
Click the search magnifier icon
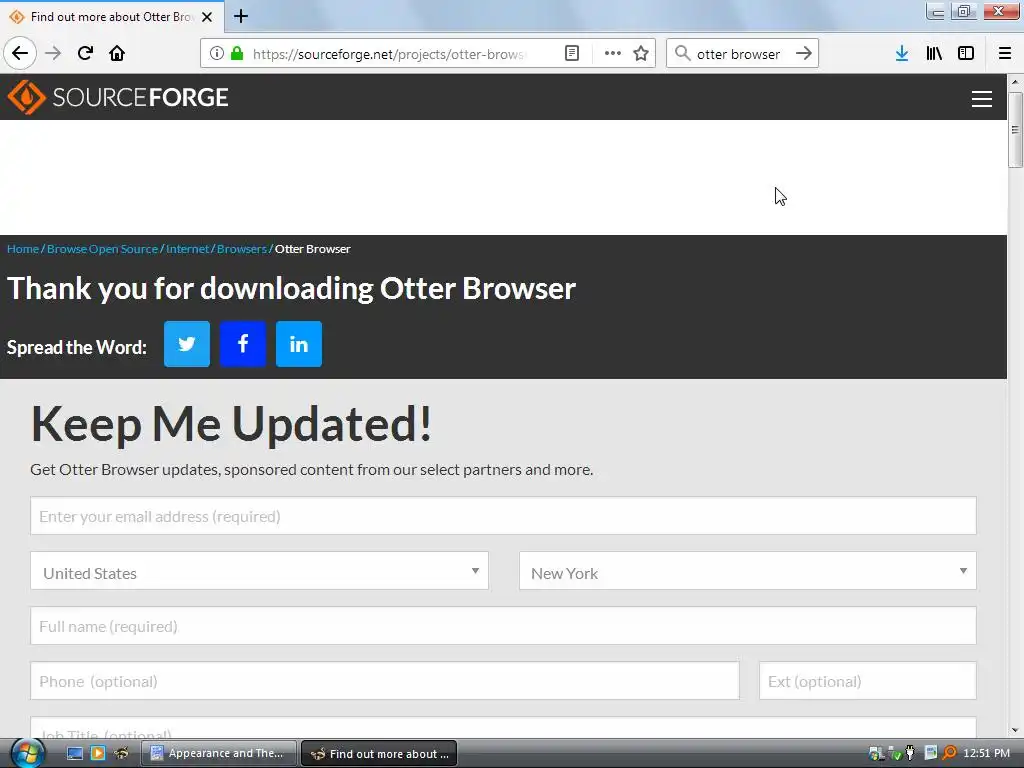[682, 54]
